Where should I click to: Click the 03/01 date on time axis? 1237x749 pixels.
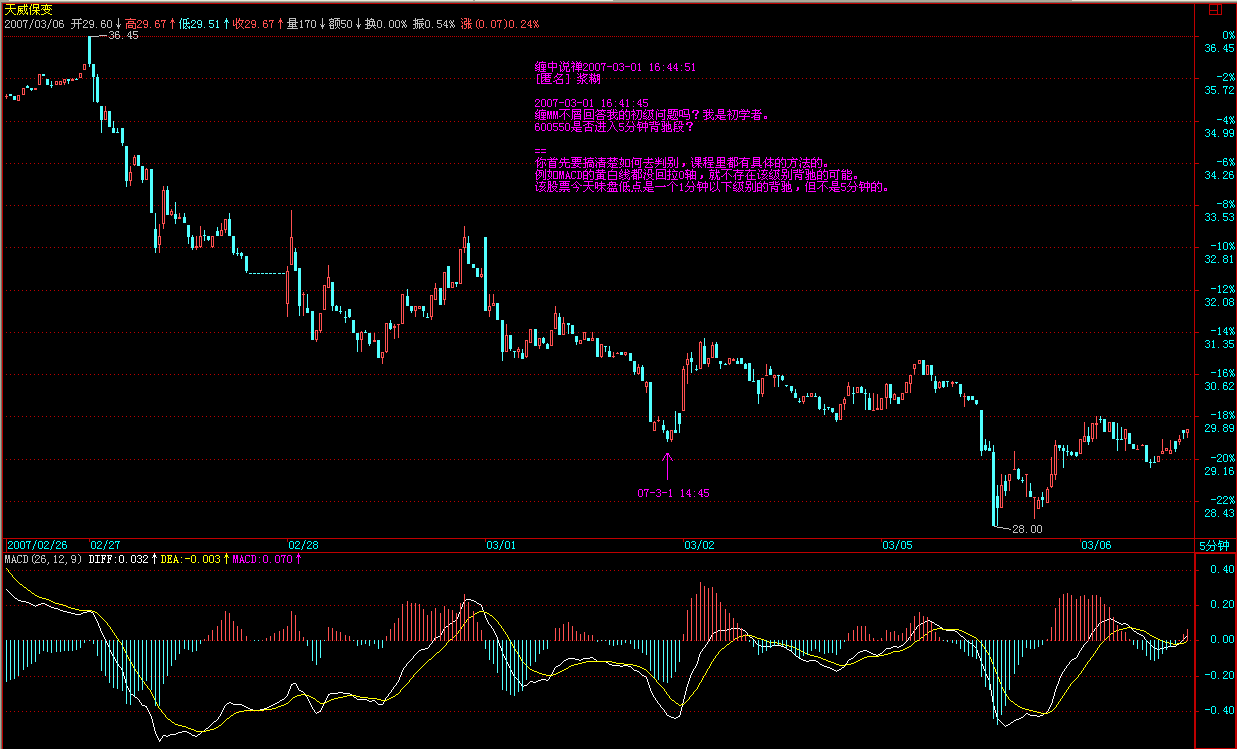[501, 546]
